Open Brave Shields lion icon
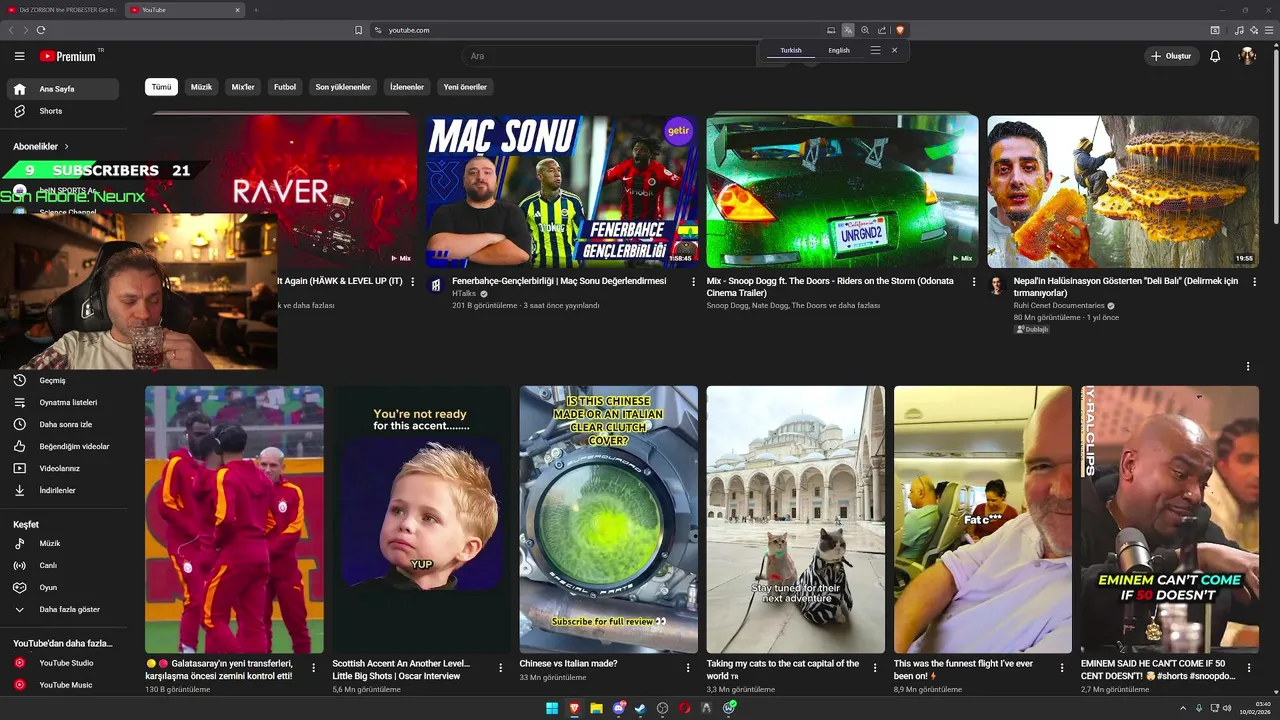 coord(900,30)
